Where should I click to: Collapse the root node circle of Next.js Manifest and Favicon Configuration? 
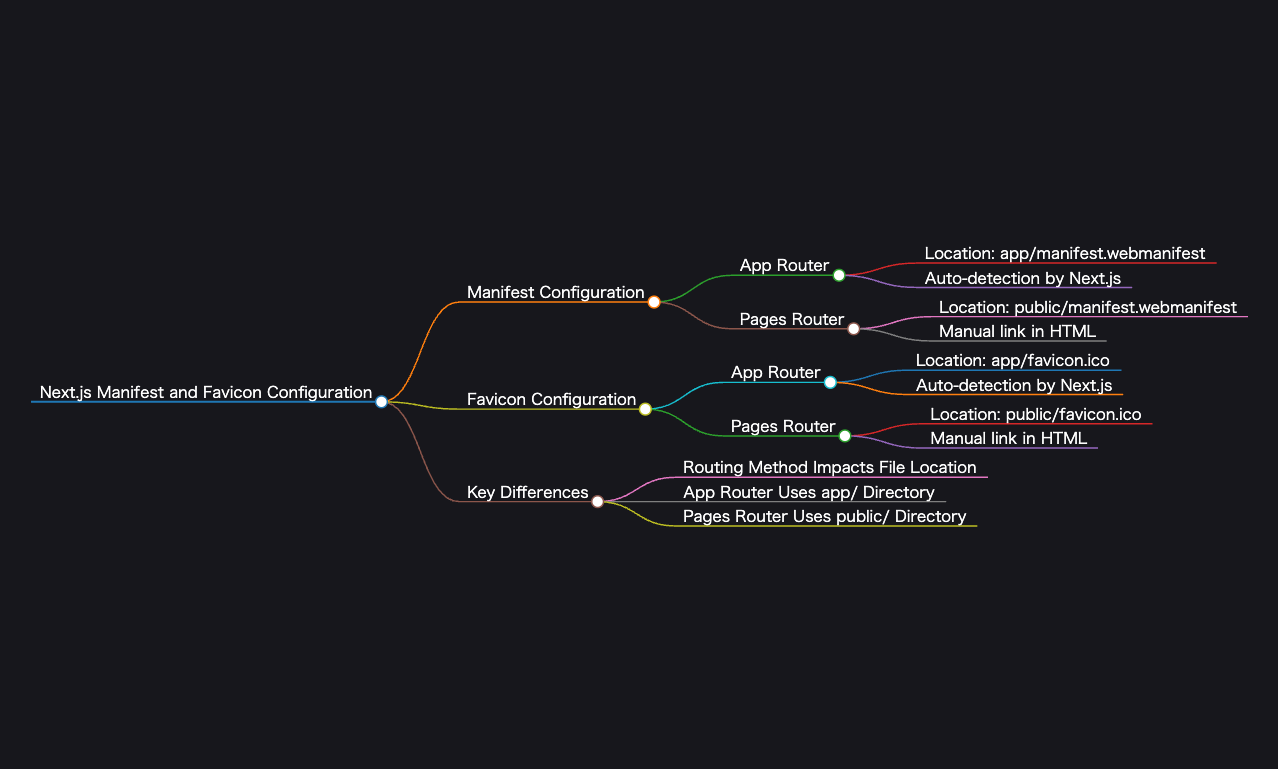click(381, 401)
